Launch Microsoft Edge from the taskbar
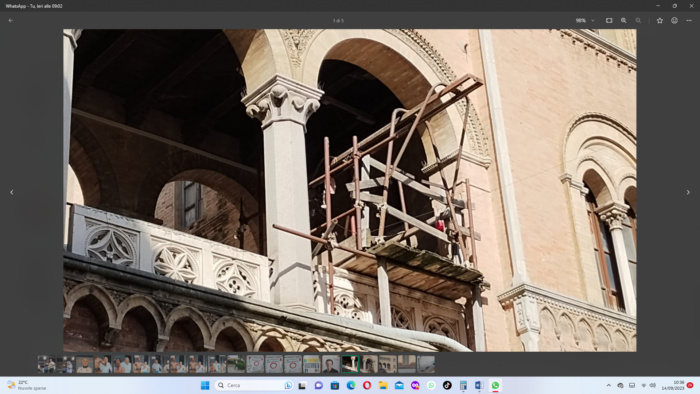 pyautogui.click(x=351, y=386)
